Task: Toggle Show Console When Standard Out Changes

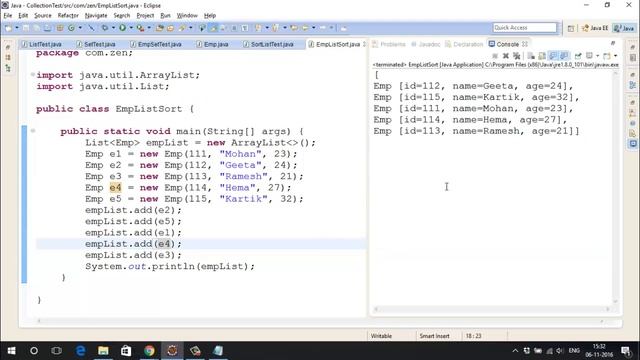Action: tap(553, 56)
